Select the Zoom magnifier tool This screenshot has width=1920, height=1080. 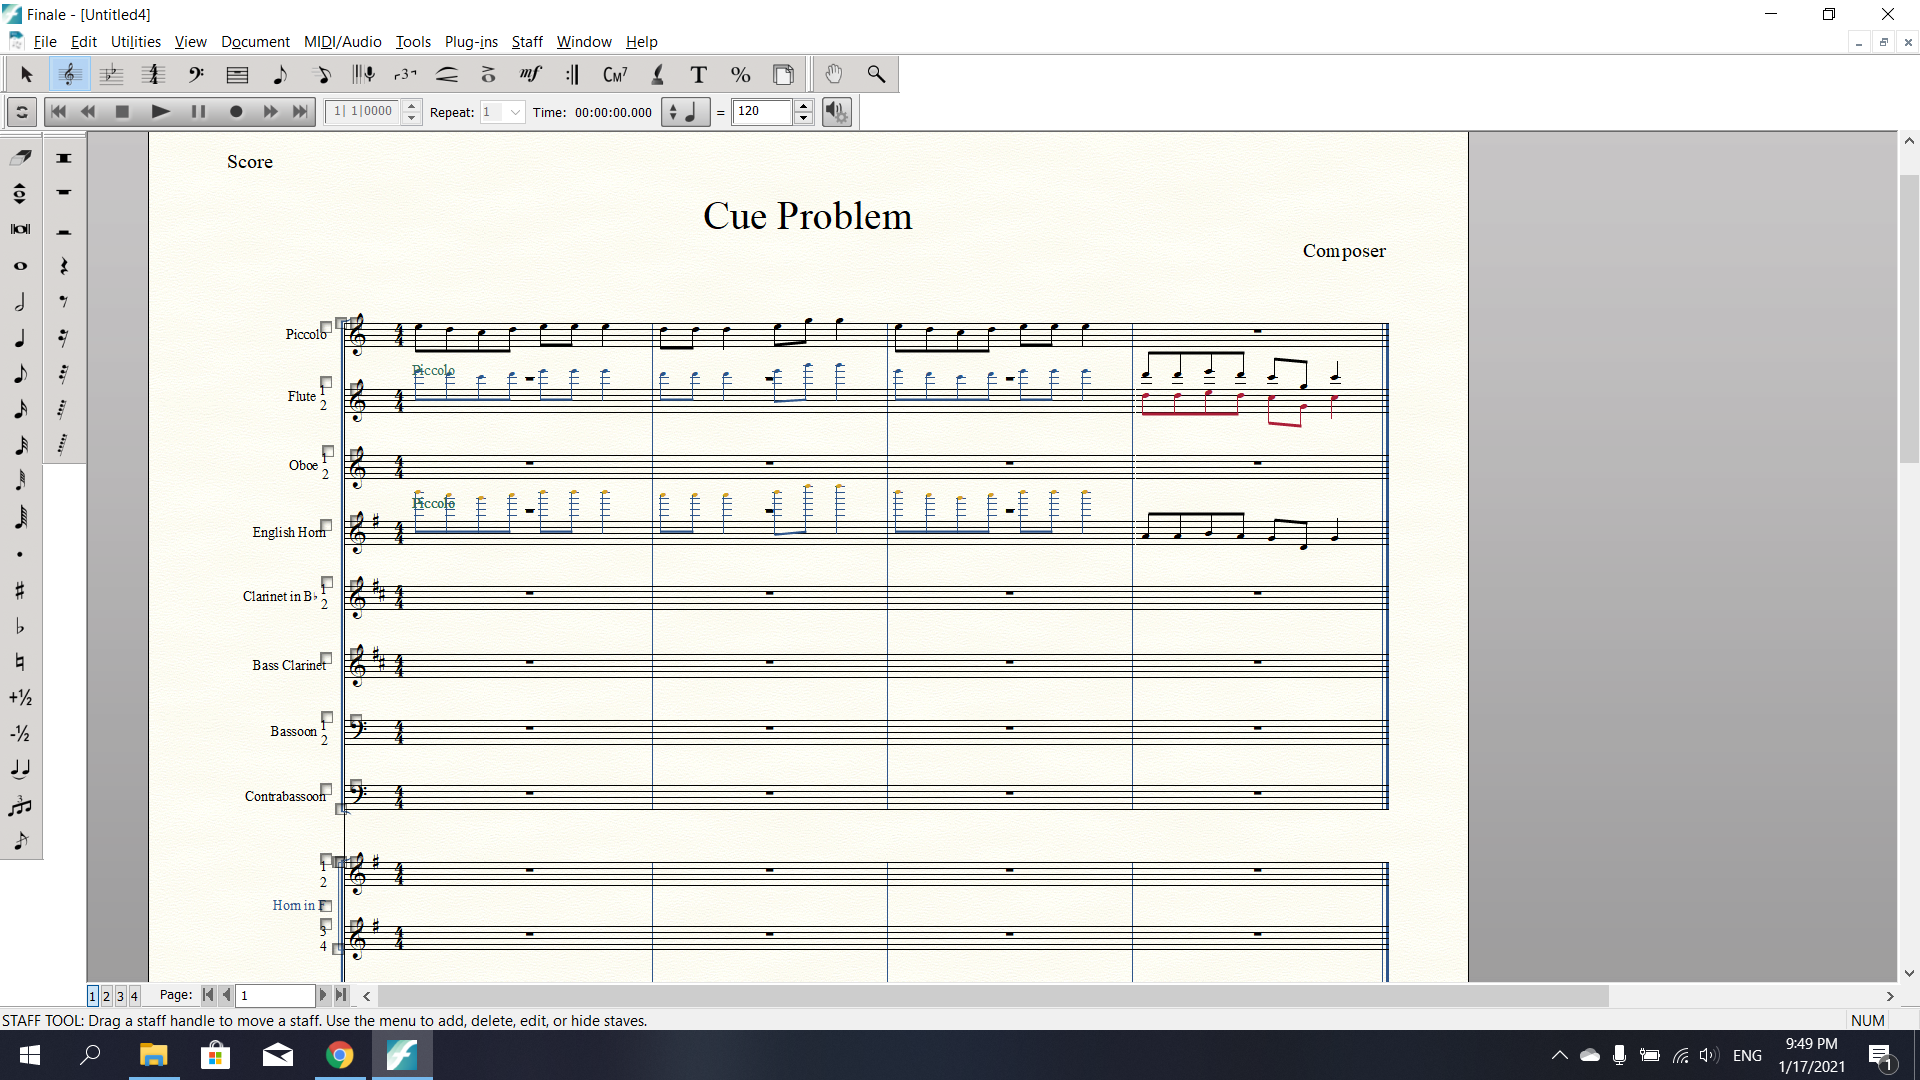[876, 74]
